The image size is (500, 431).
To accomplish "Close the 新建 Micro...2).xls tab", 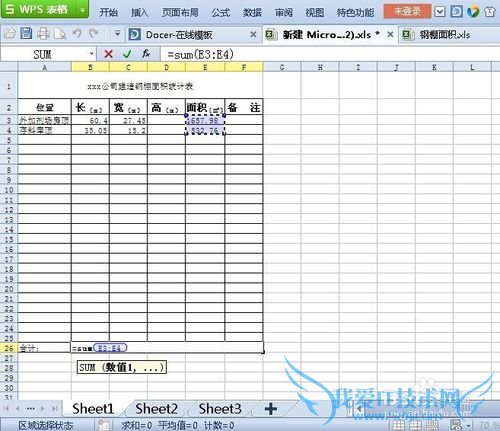I will (x=390, y=34).
